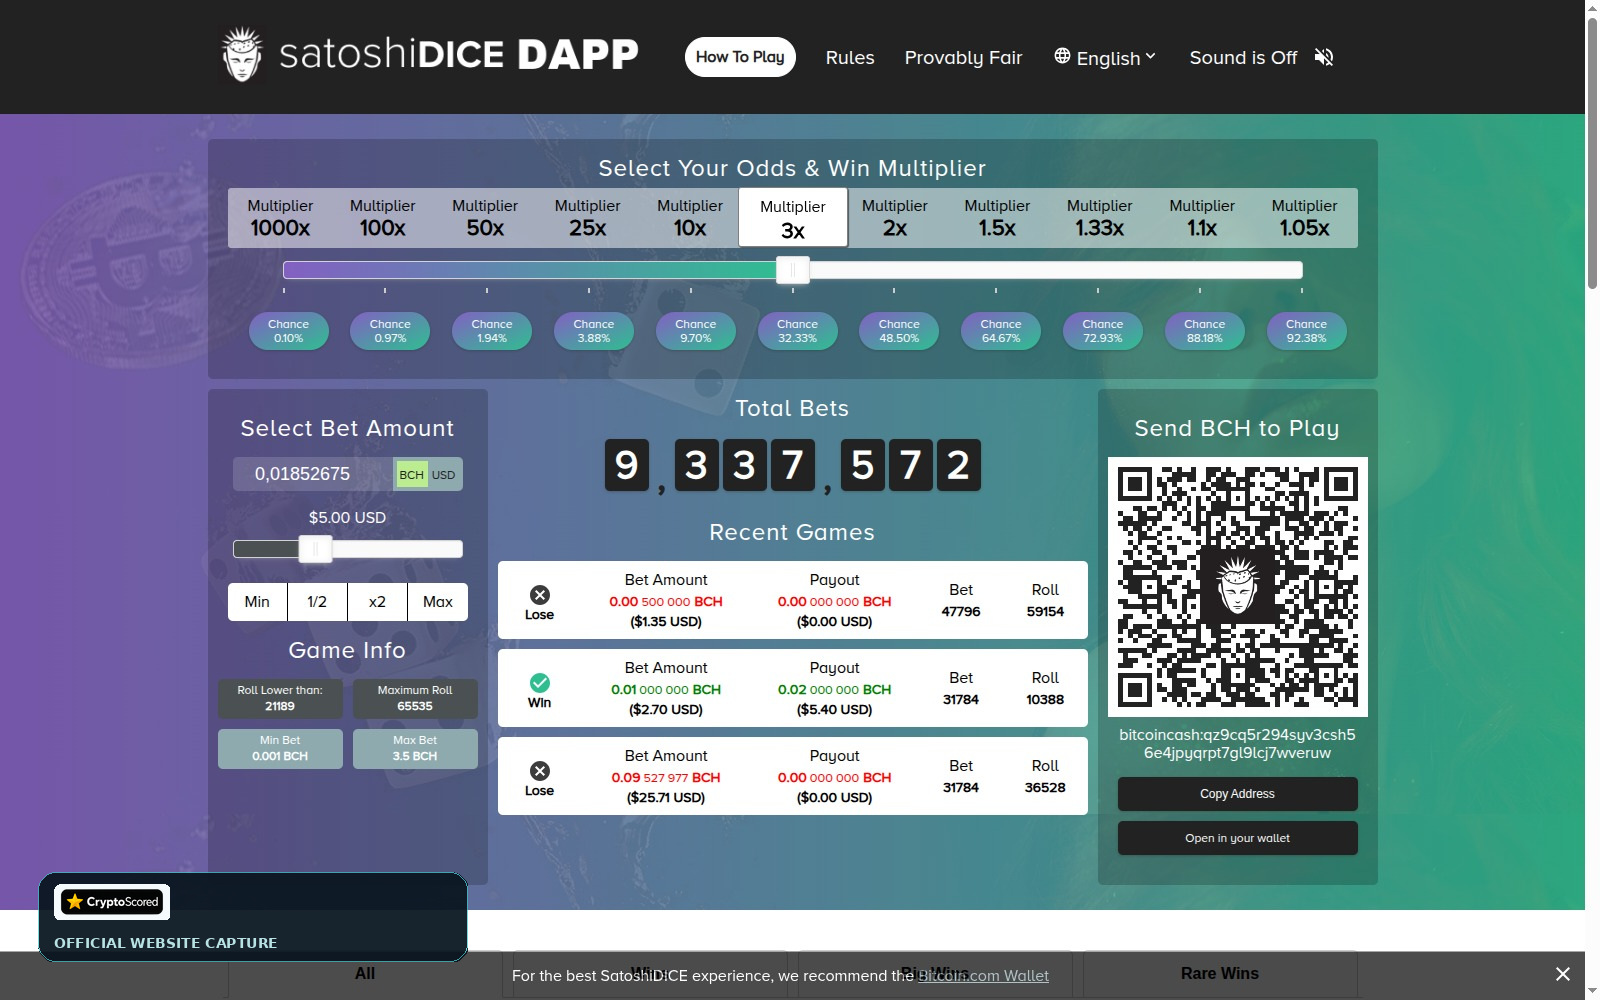Switch bet currency to USD
The image size is (1600, 1000).
click(x=443, y=475)
